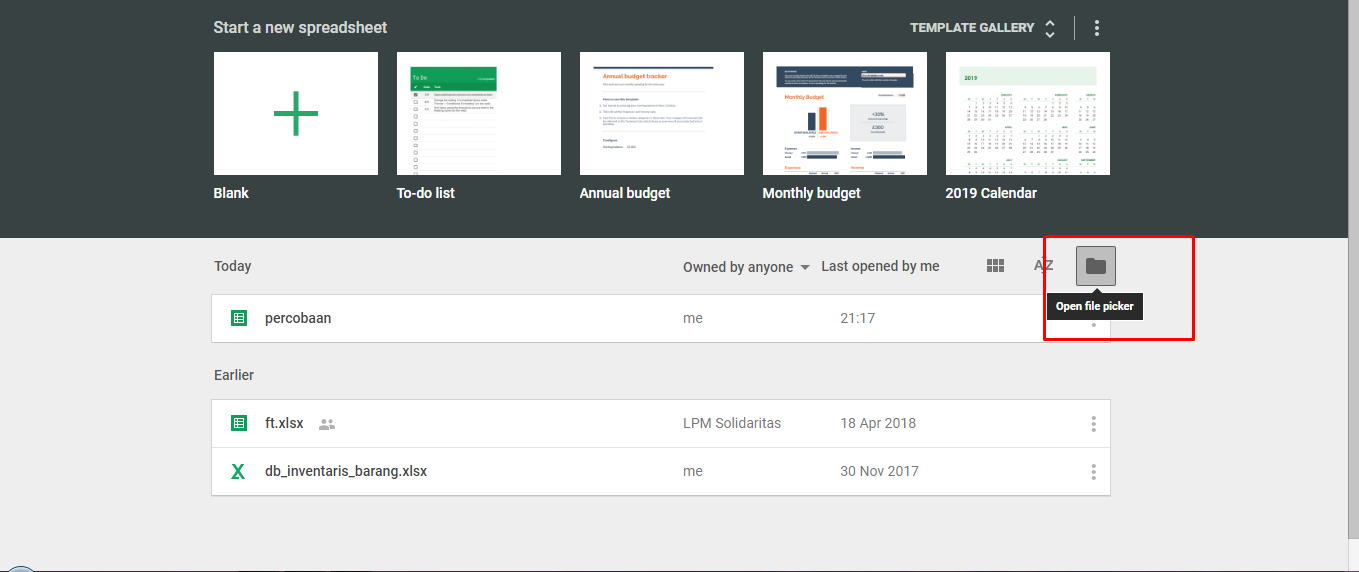Open more options for ft.xlsx
This screenshot has height=572, width=1359.
(1093, 424)
